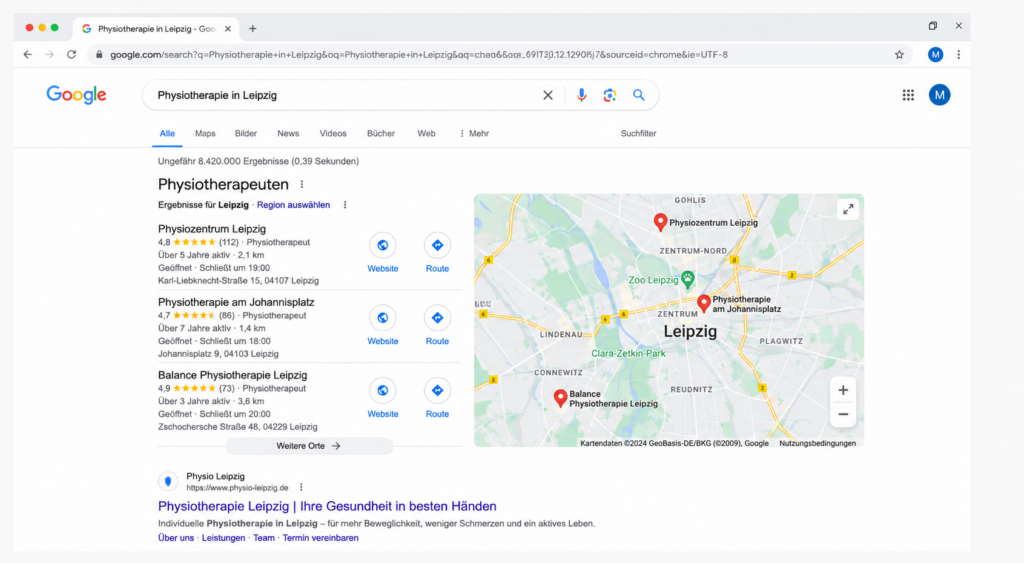Click the Weitere Orte button

pos(309,446)
